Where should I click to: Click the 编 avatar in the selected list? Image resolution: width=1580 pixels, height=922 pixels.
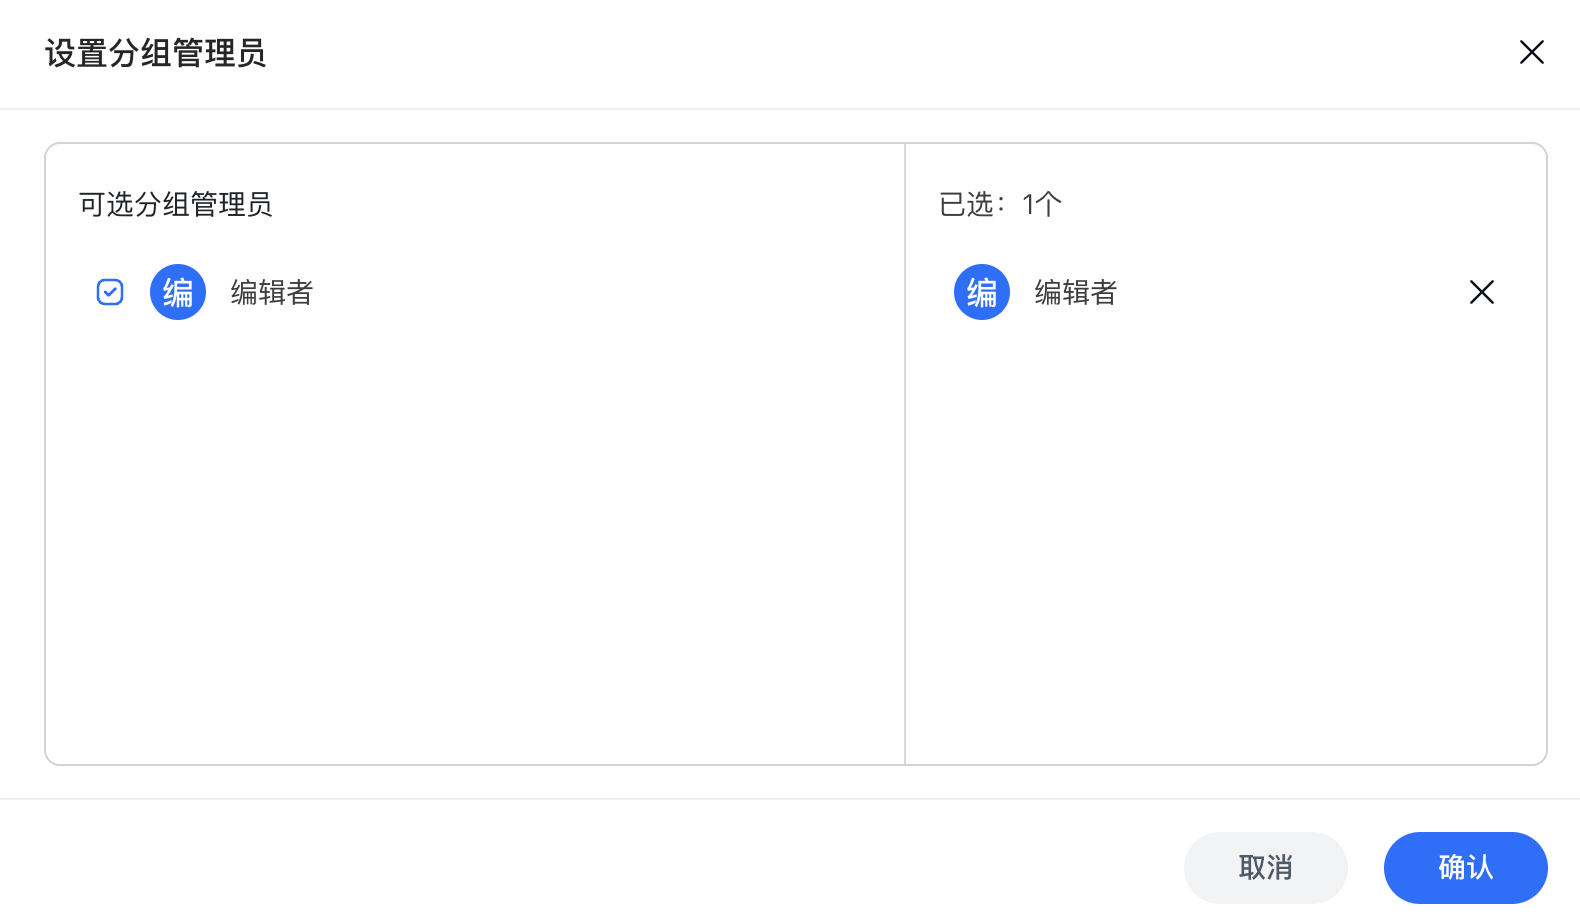(982, 292)
